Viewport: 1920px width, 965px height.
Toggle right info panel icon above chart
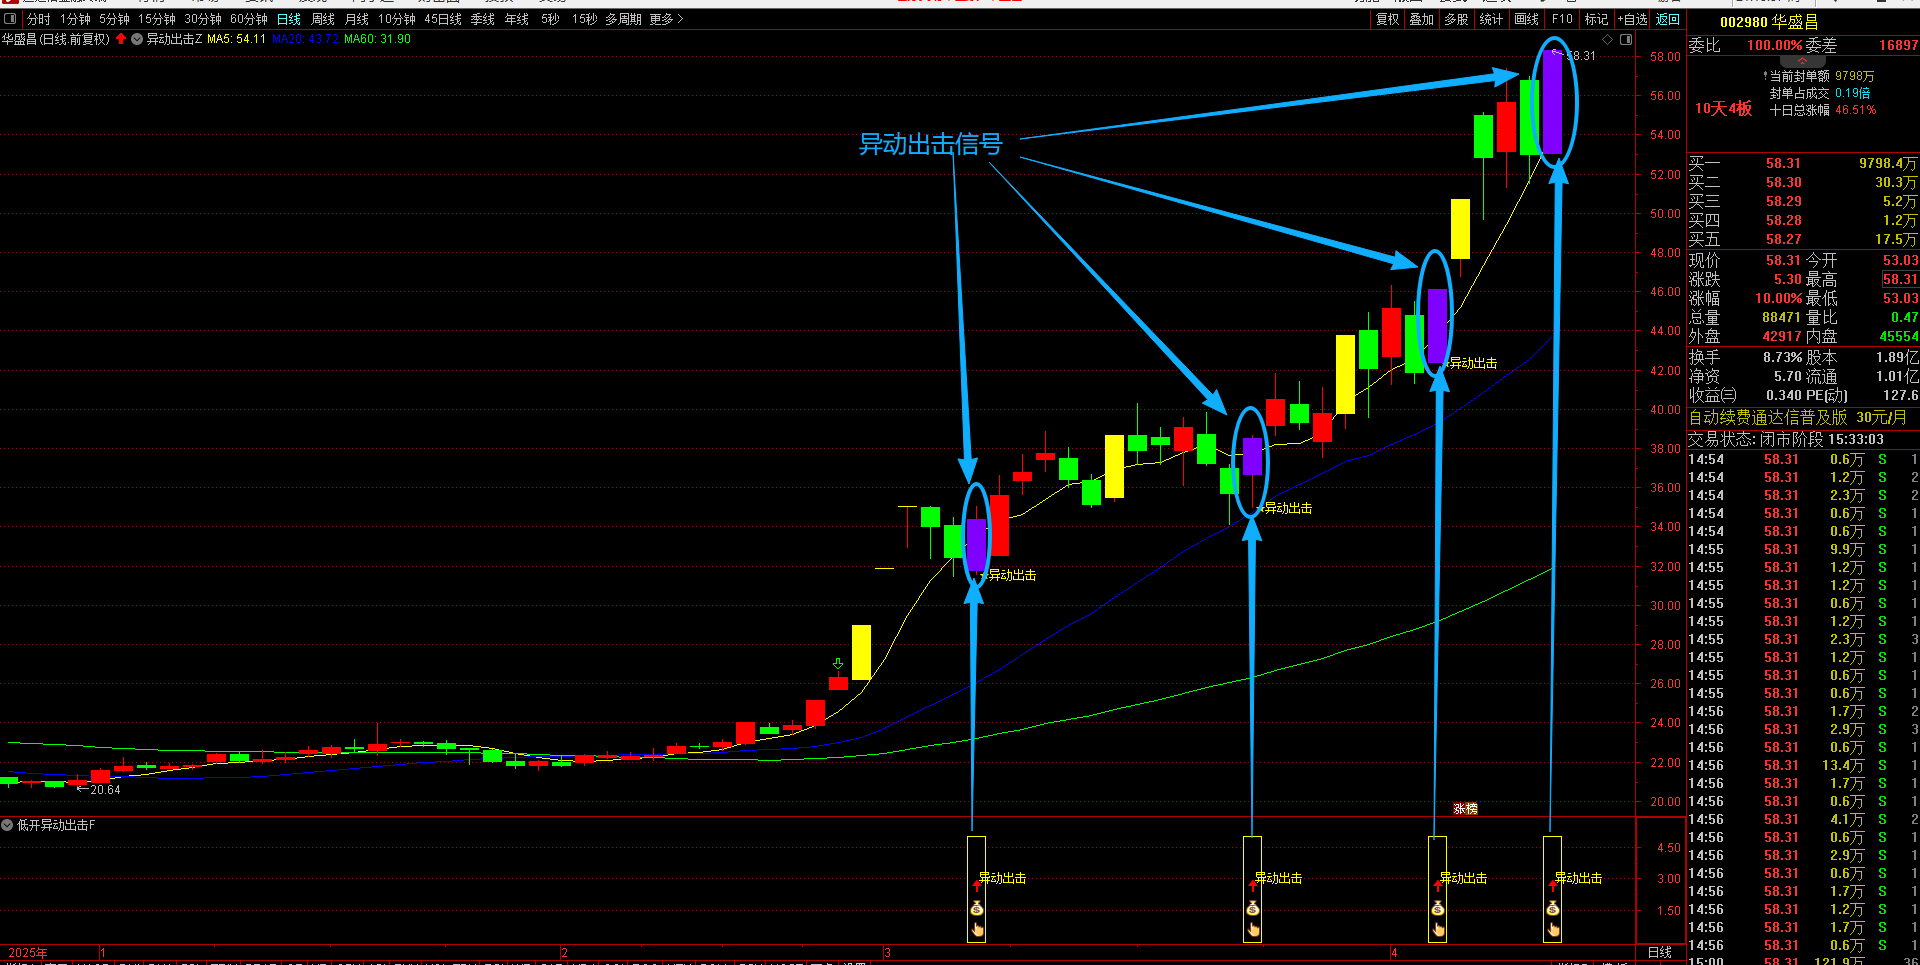1626,40
